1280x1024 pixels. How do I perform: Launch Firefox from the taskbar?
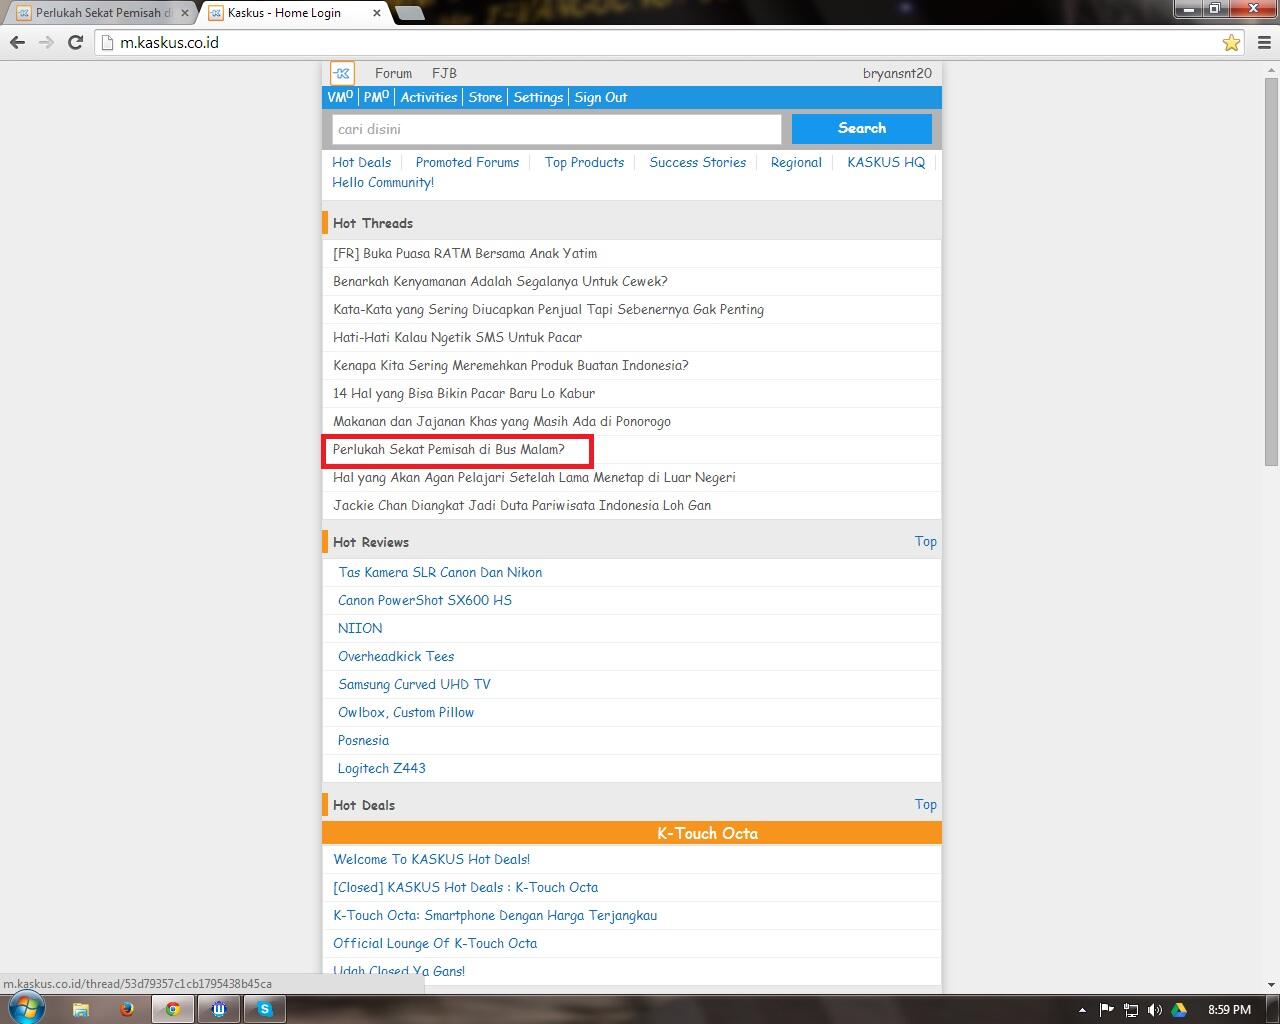pos(127,1009)
